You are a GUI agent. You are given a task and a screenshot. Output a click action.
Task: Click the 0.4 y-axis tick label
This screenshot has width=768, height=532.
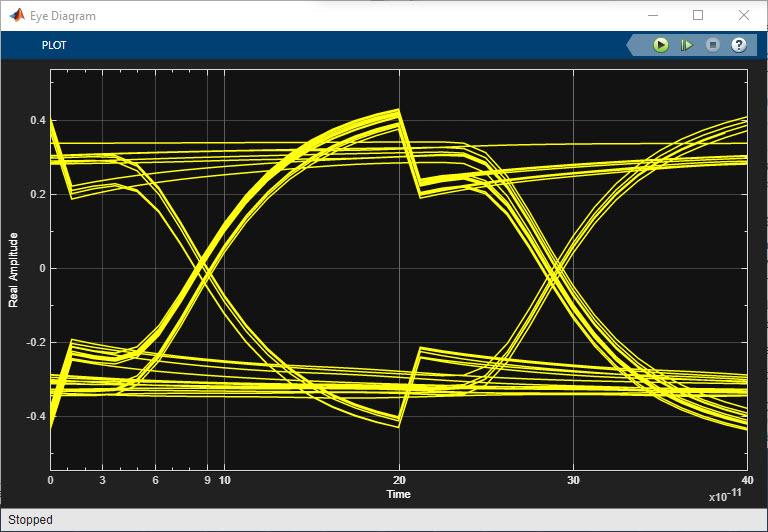click(x=38, y=121)
